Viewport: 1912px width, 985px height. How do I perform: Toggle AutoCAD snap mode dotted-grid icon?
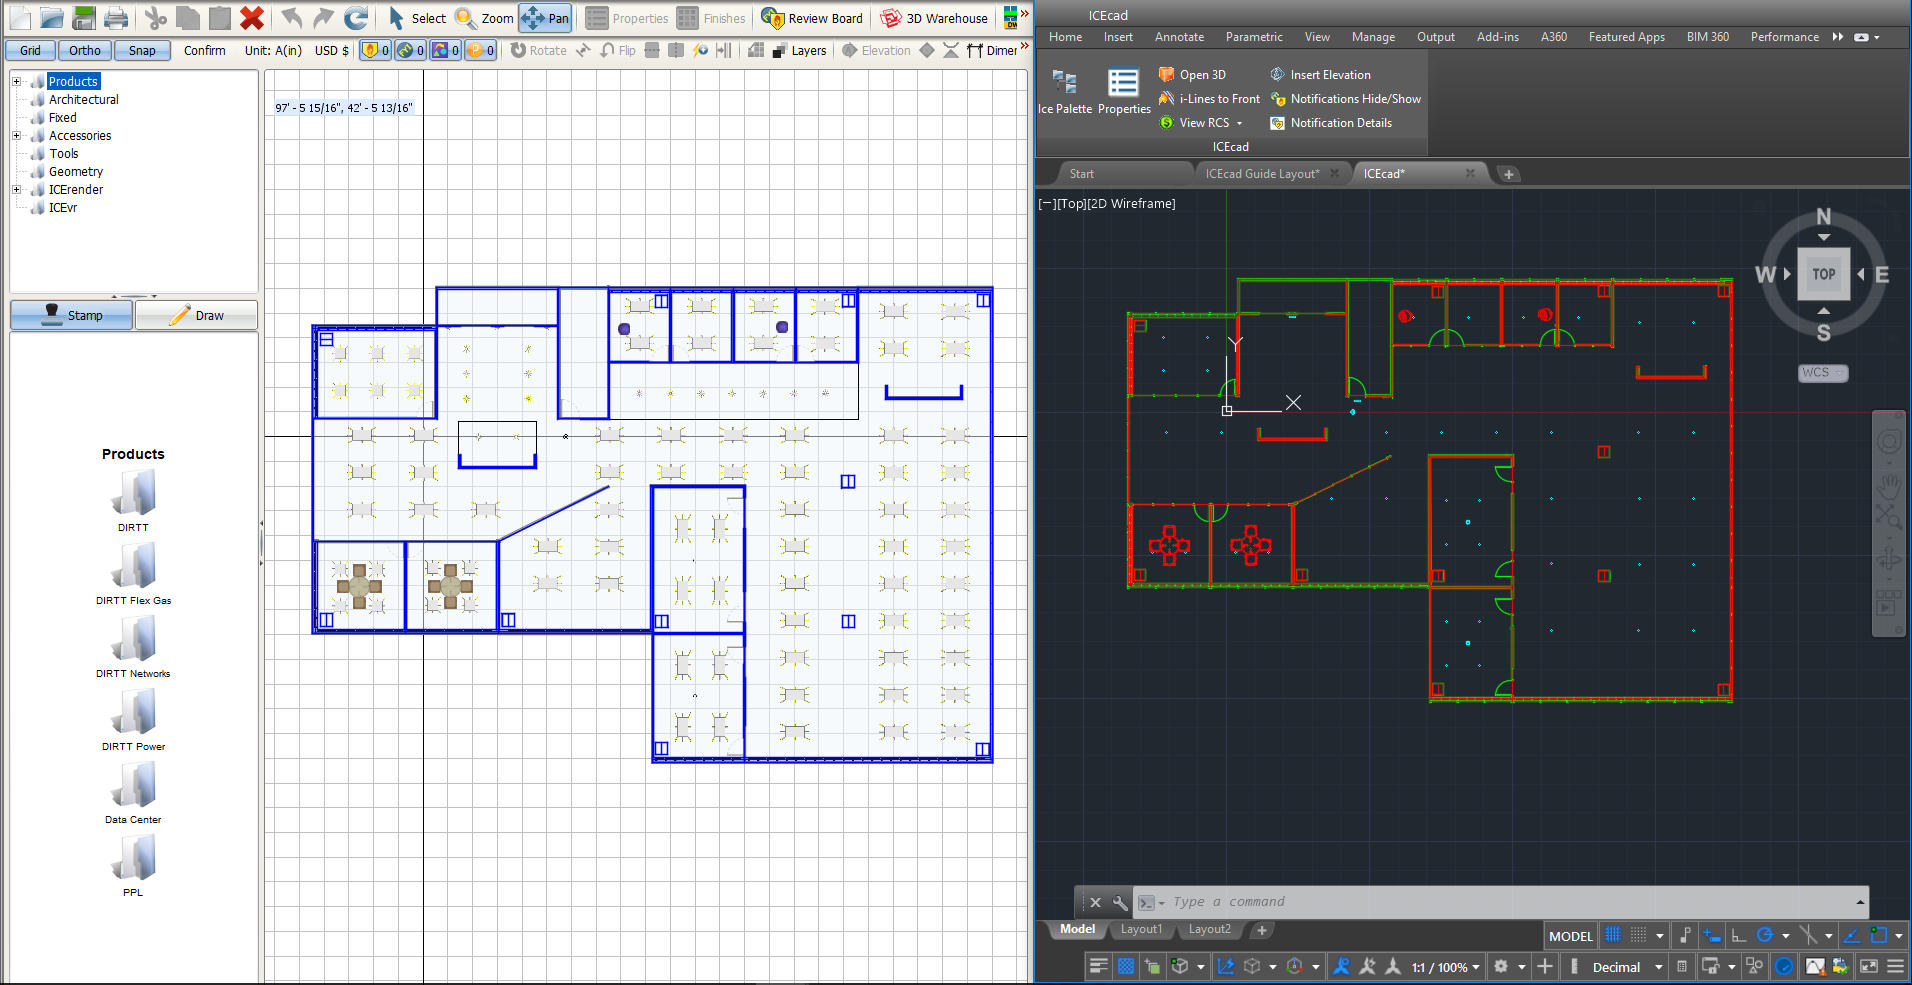click(1638, 935)
